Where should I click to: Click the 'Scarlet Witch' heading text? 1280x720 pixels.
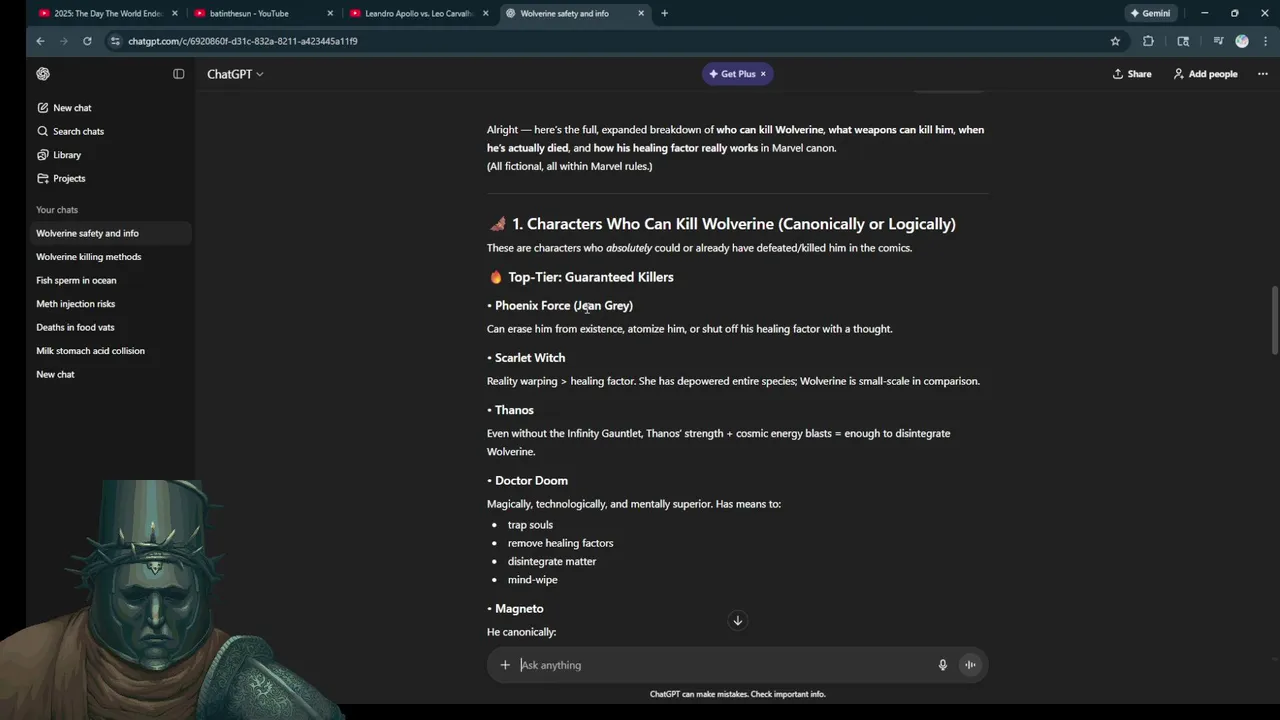(530, 358)
